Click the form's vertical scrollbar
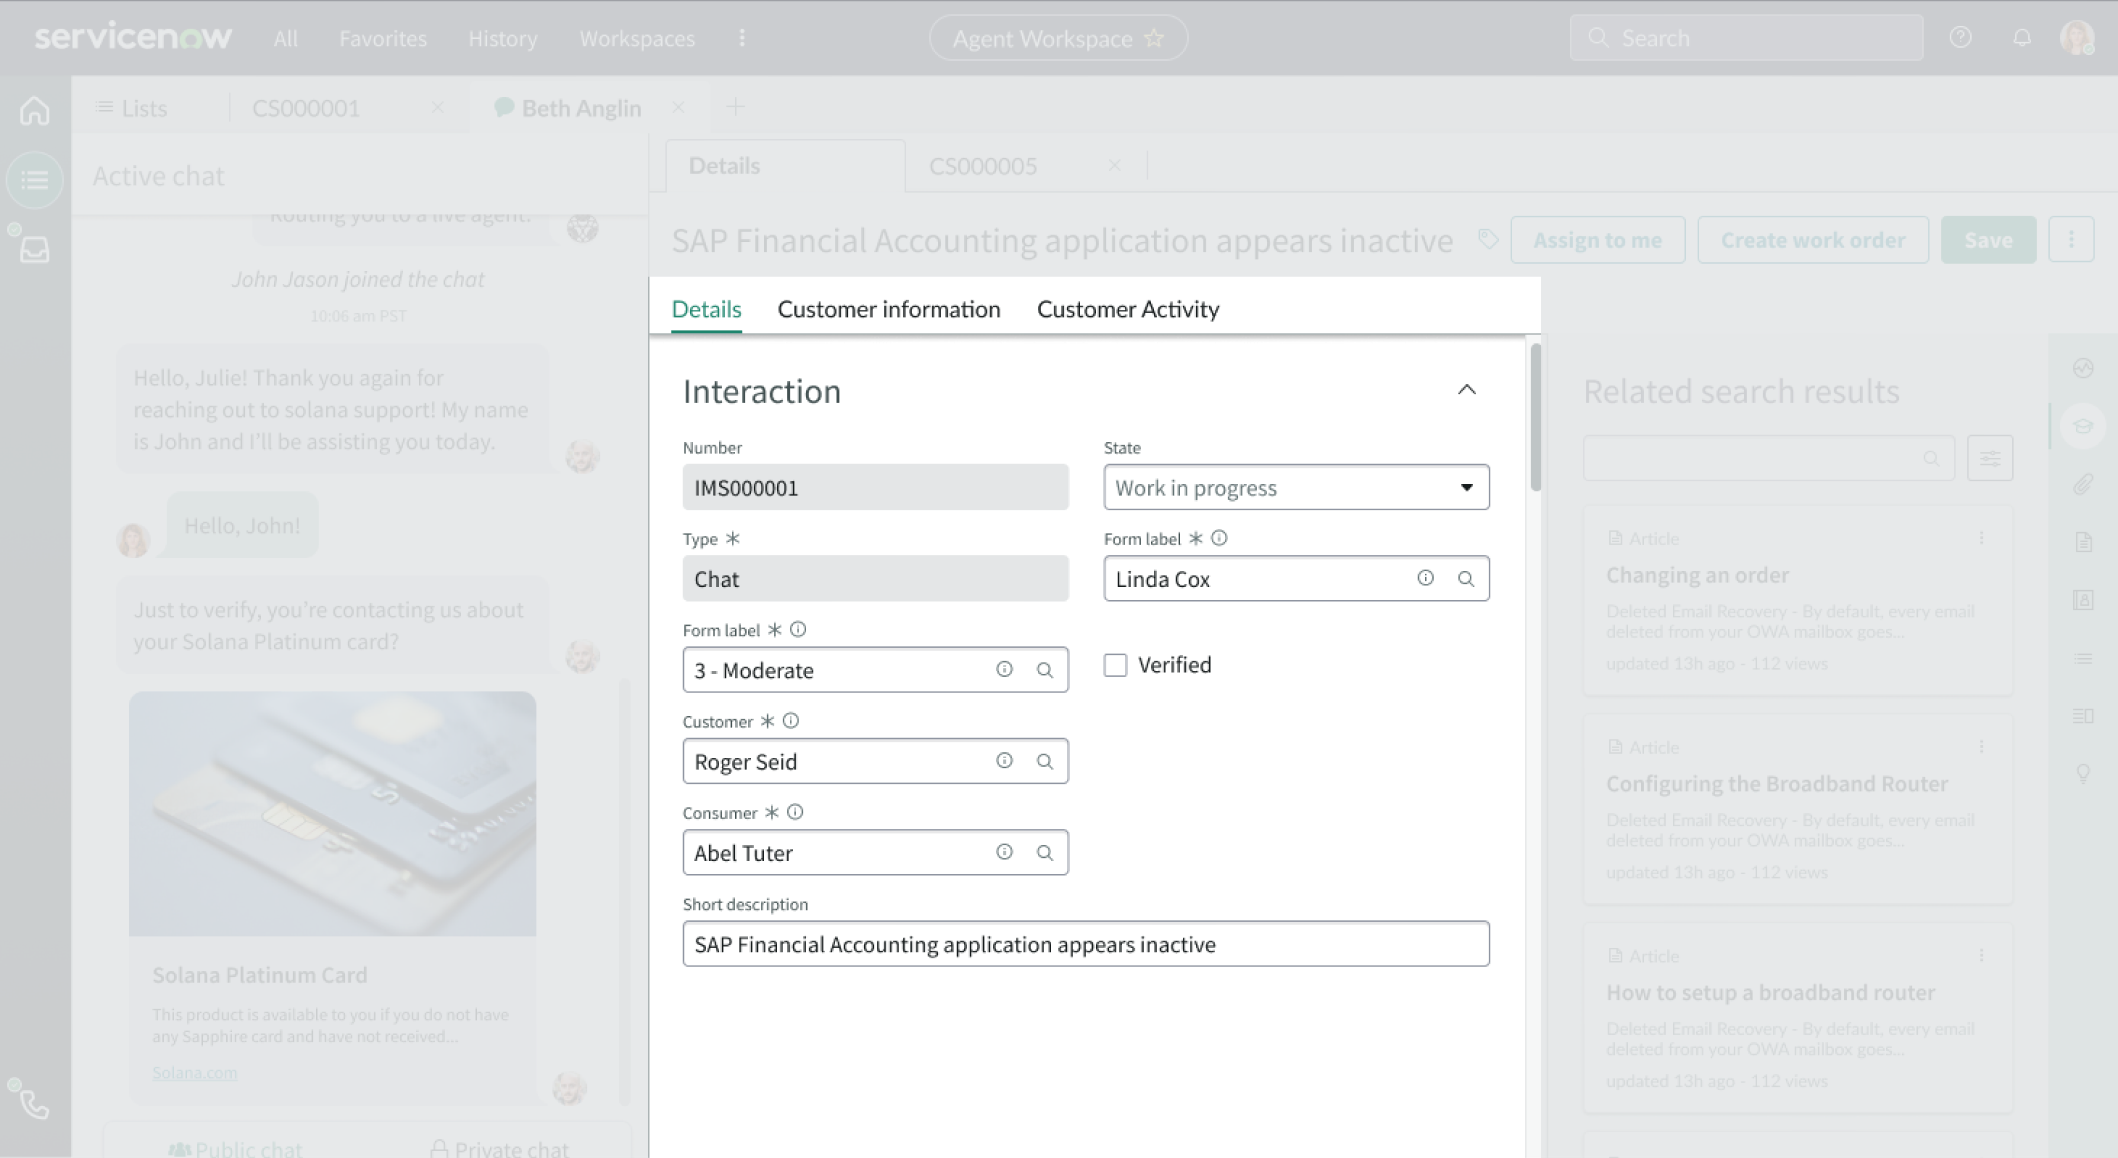Viewport: 2118px width, 1158px height. click(x=1536, y=418)
